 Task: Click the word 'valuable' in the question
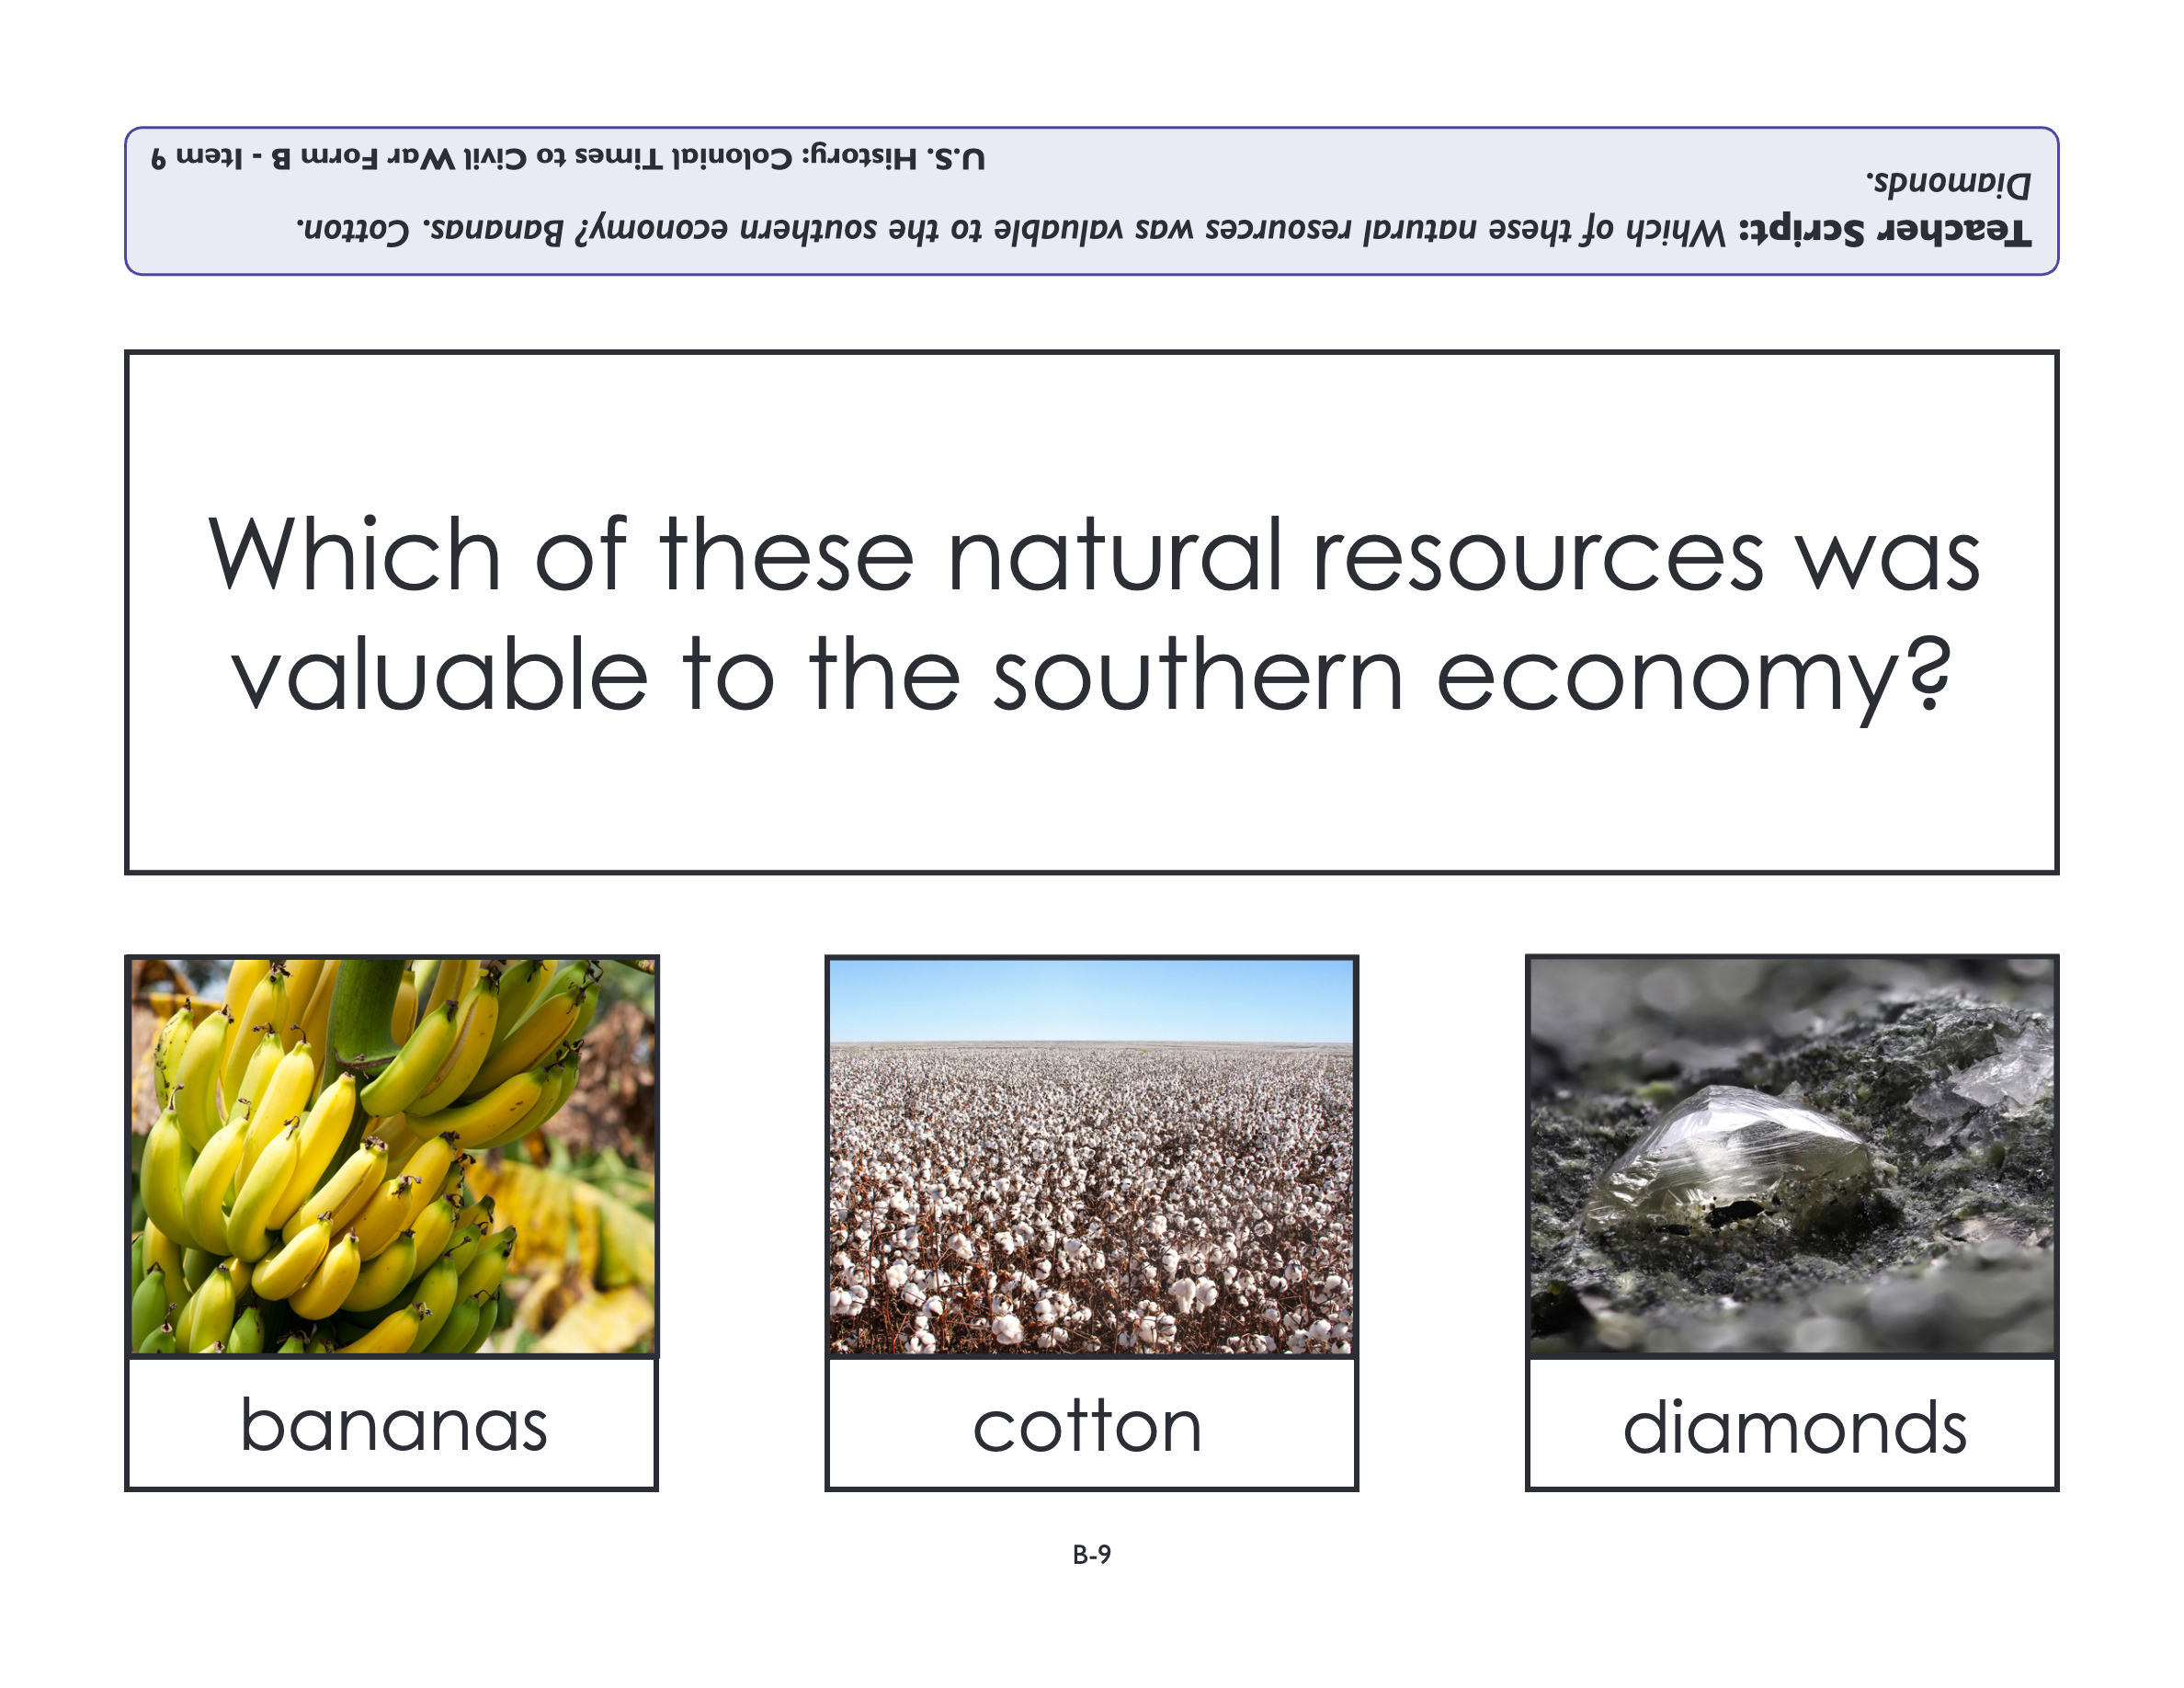pyautogui.click(x=440, y=676)
